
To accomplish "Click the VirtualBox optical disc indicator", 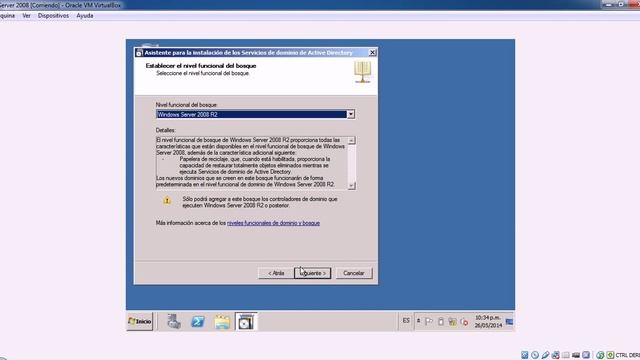I will click(535, 355).
